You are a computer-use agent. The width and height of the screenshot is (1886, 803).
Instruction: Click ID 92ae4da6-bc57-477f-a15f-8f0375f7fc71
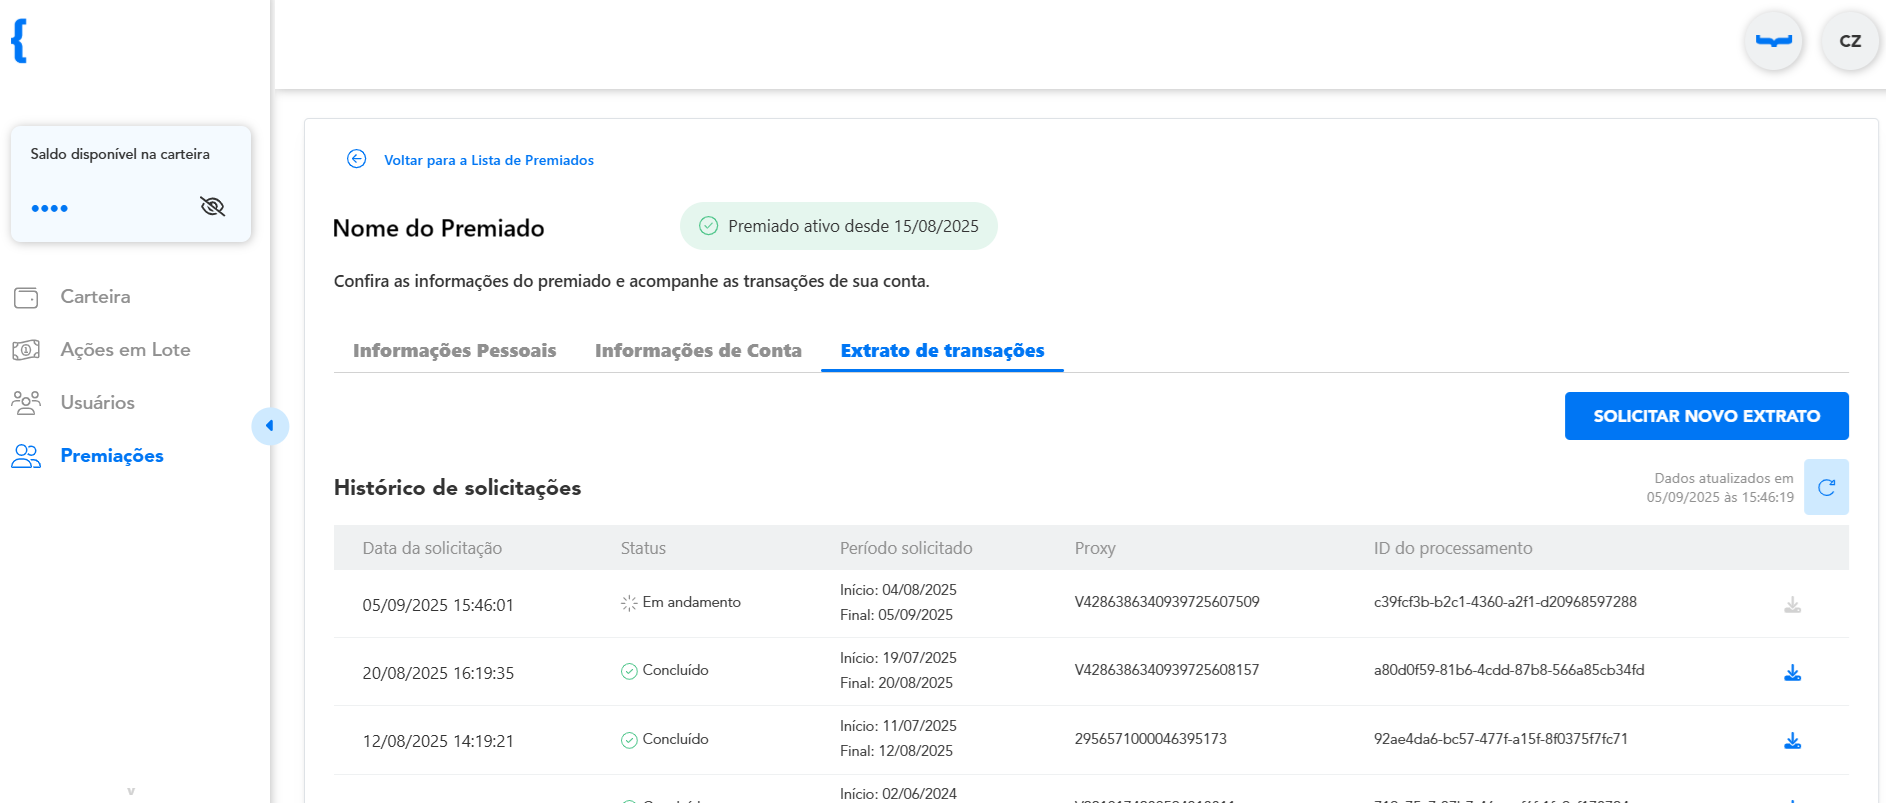coord(1501,739)
